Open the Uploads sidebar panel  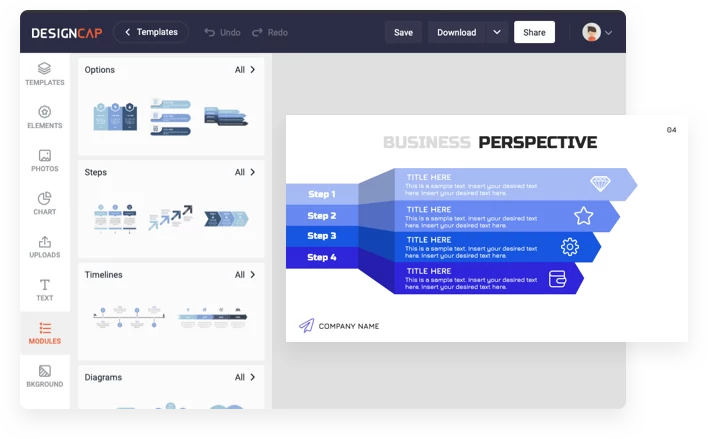(x=44, y=246)
